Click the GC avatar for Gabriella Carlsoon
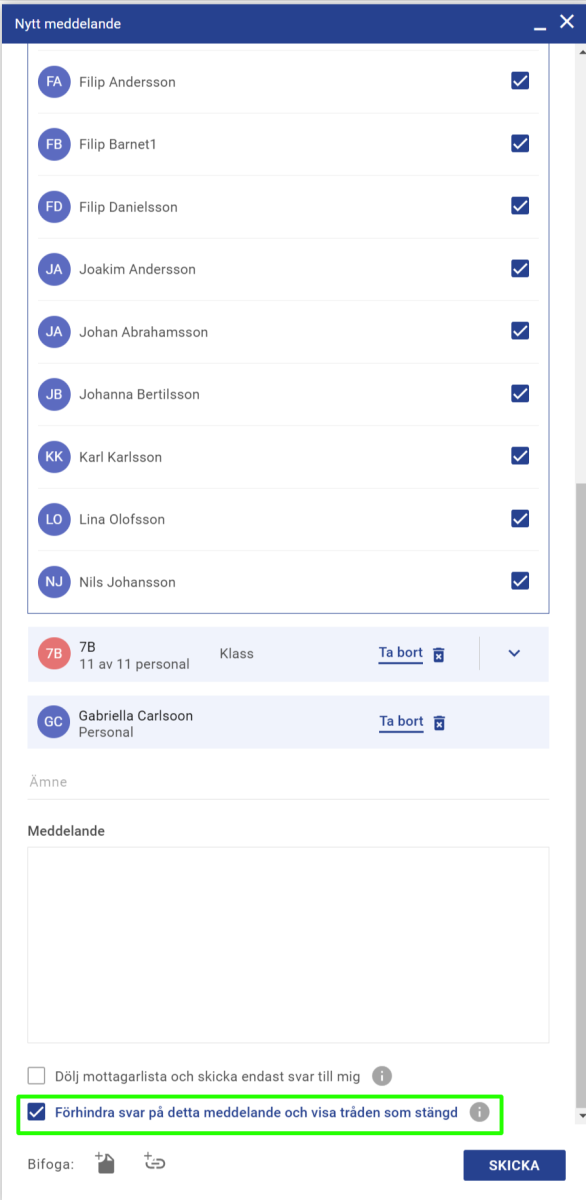The width and height of the screenshot is (586, 1200). (x=54, y=722)
